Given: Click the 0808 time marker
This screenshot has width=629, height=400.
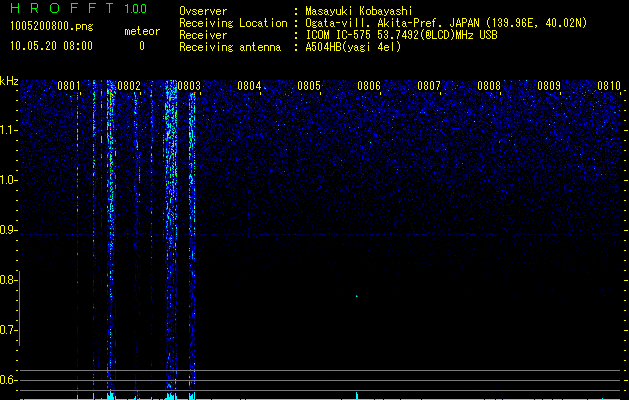Looking at the screenshot, I should pyautogui.click(x=489, y=86).
